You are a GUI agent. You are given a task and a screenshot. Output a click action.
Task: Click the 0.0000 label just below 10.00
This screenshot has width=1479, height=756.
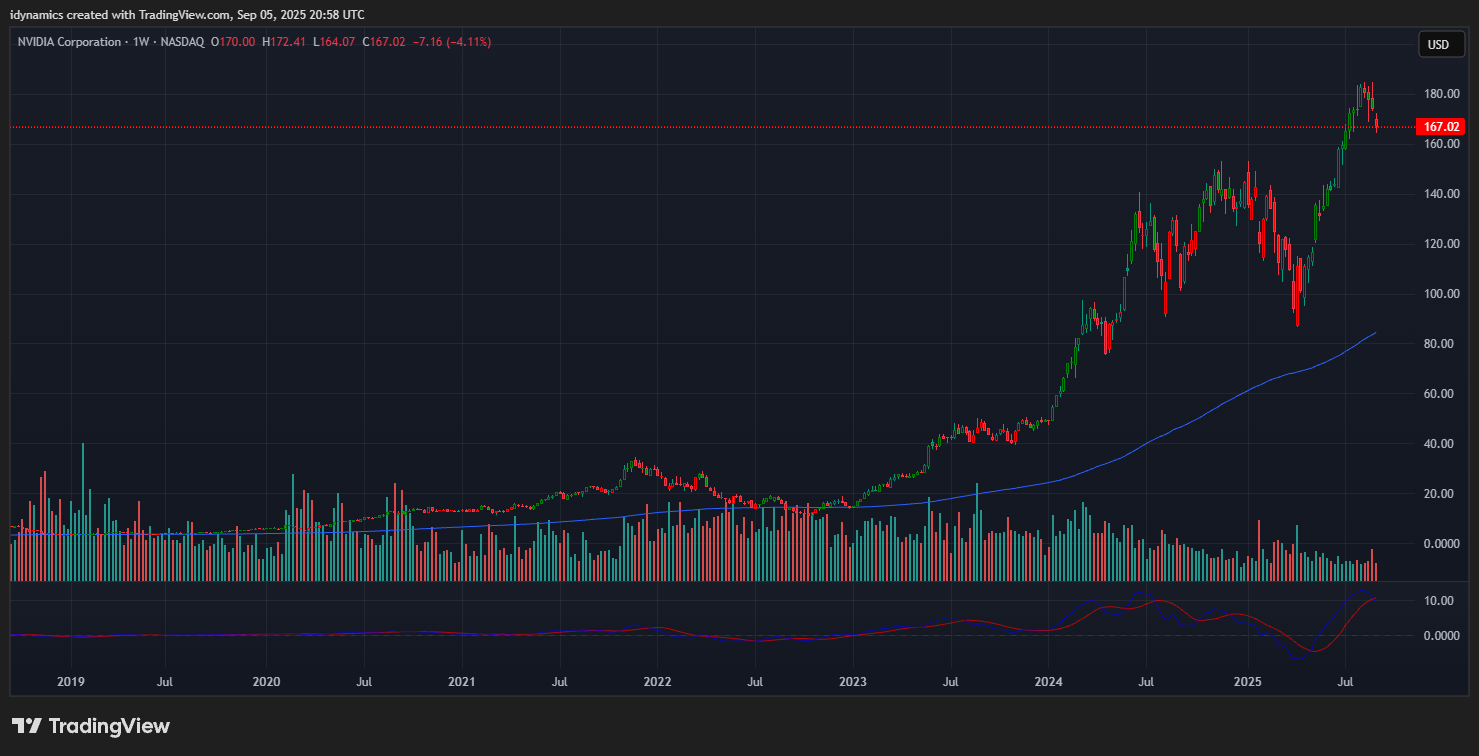1441,636
